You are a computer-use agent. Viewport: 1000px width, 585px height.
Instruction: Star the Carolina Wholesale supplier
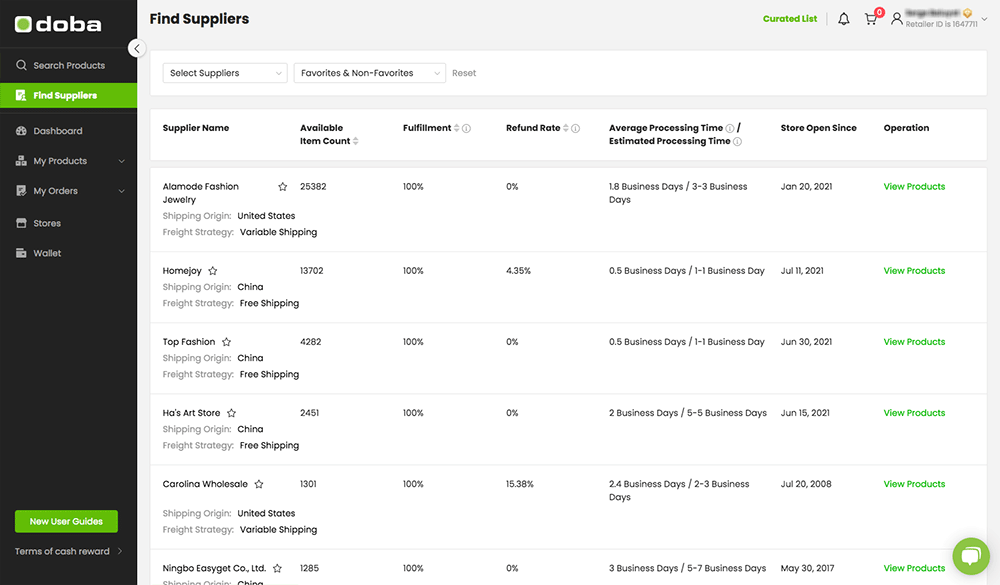(x=259, y=484)
